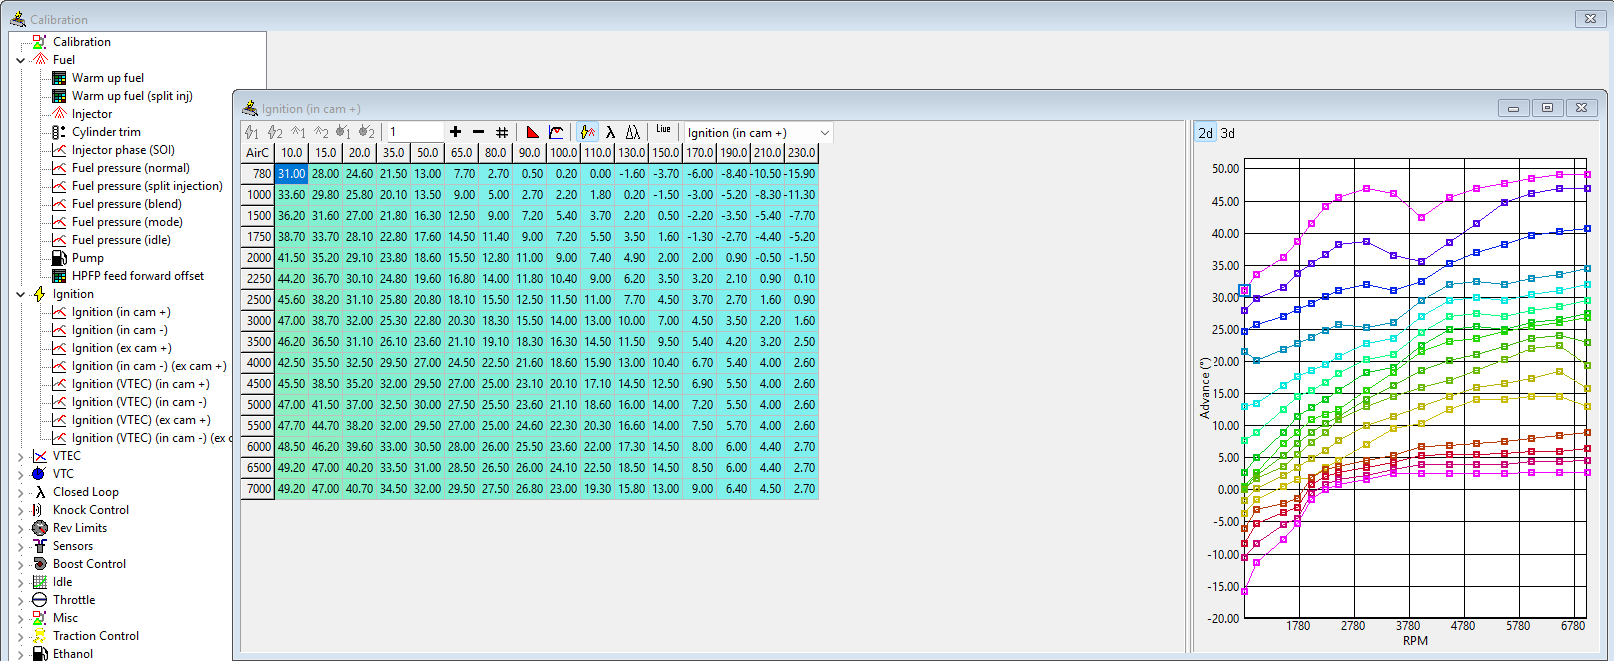The width and height of the screenshot is (1614, 661).
Task: Click the cell with value 40.70
Action: [x=359, y=489]
